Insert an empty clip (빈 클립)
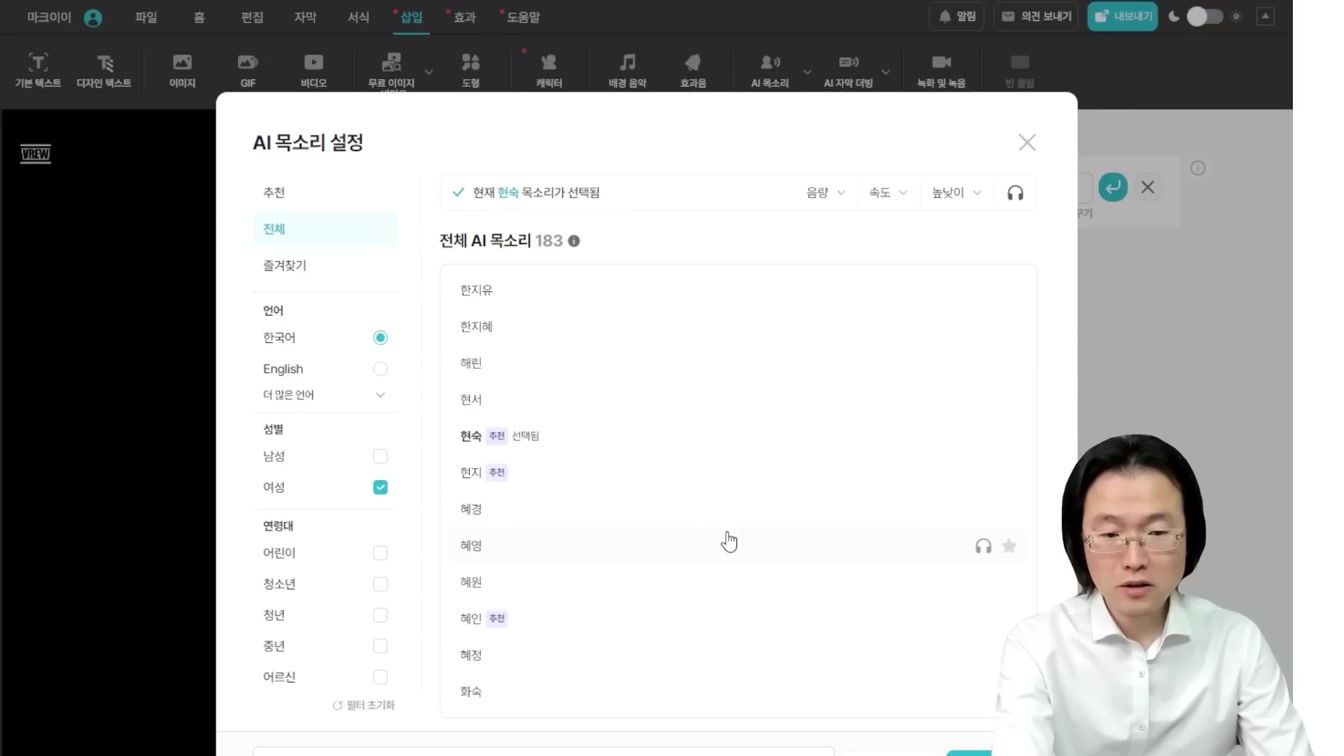Screen dimensions: 1344x756 [1020, 70]
